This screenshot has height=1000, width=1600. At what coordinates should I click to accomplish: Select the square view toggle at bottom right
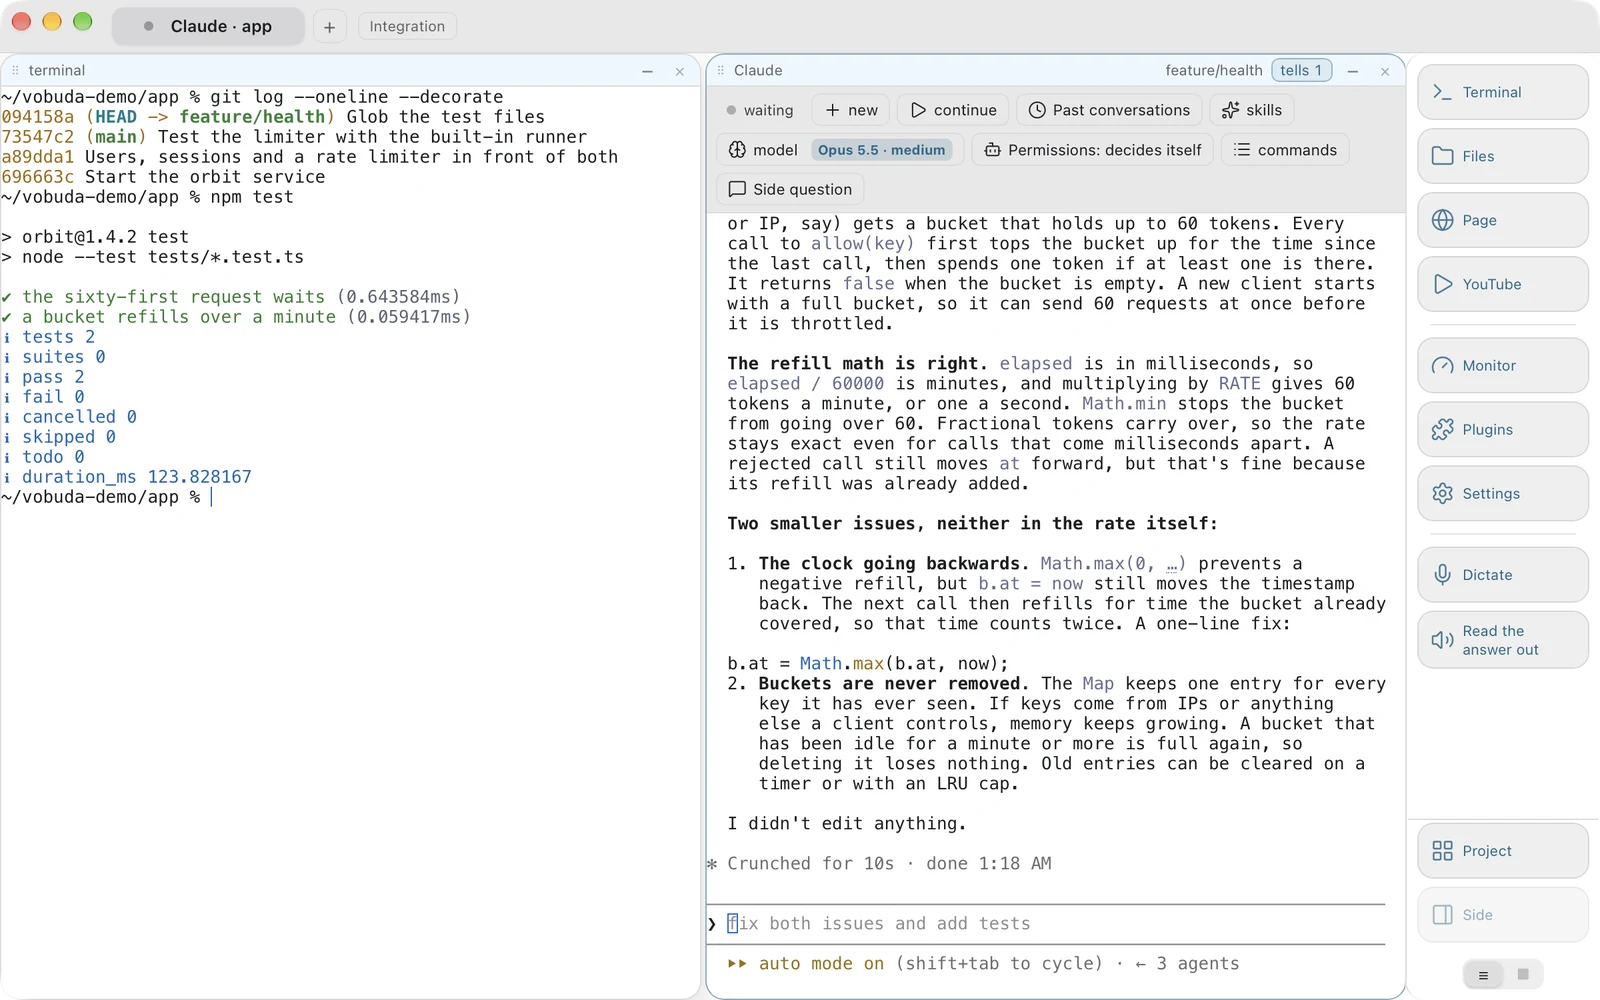click(x=1523, y=975)
